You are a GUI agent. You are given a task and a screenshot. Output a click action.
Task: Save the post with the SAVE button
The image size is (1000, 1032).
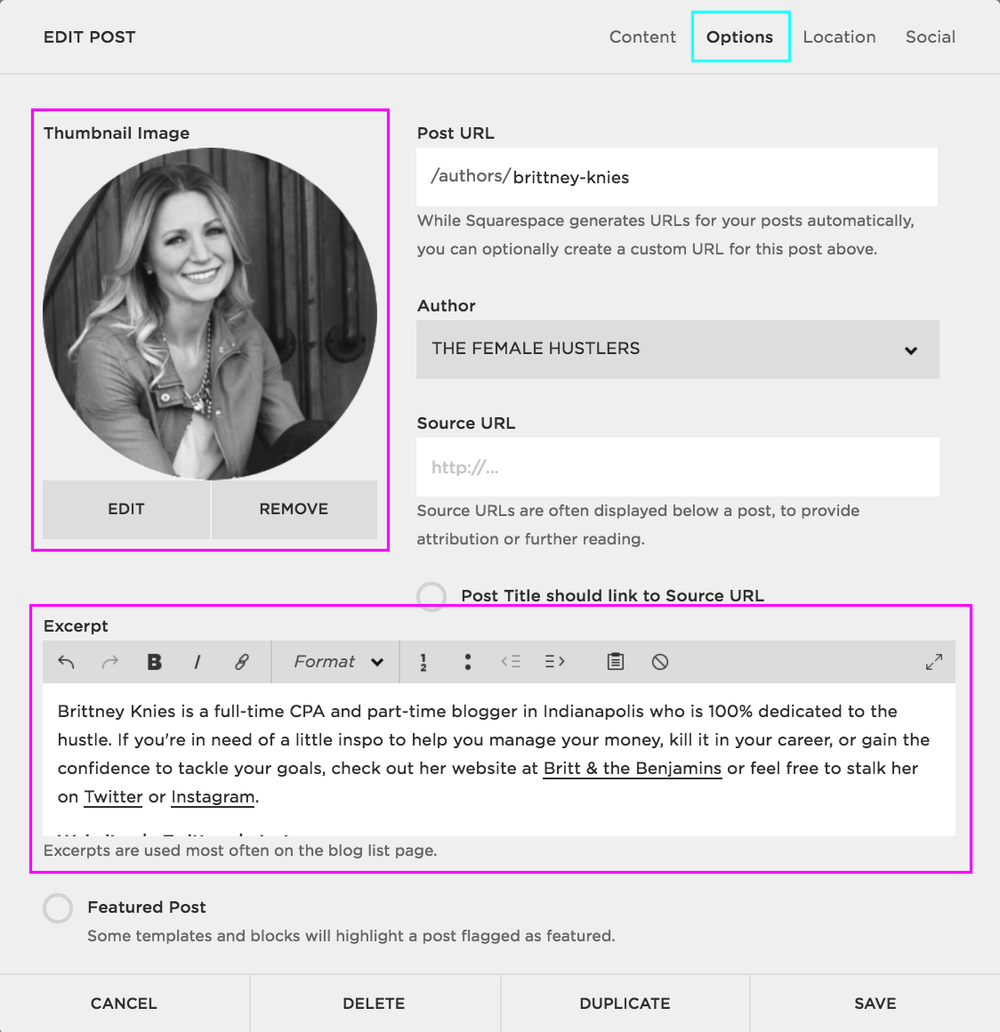pos(874,1003)
